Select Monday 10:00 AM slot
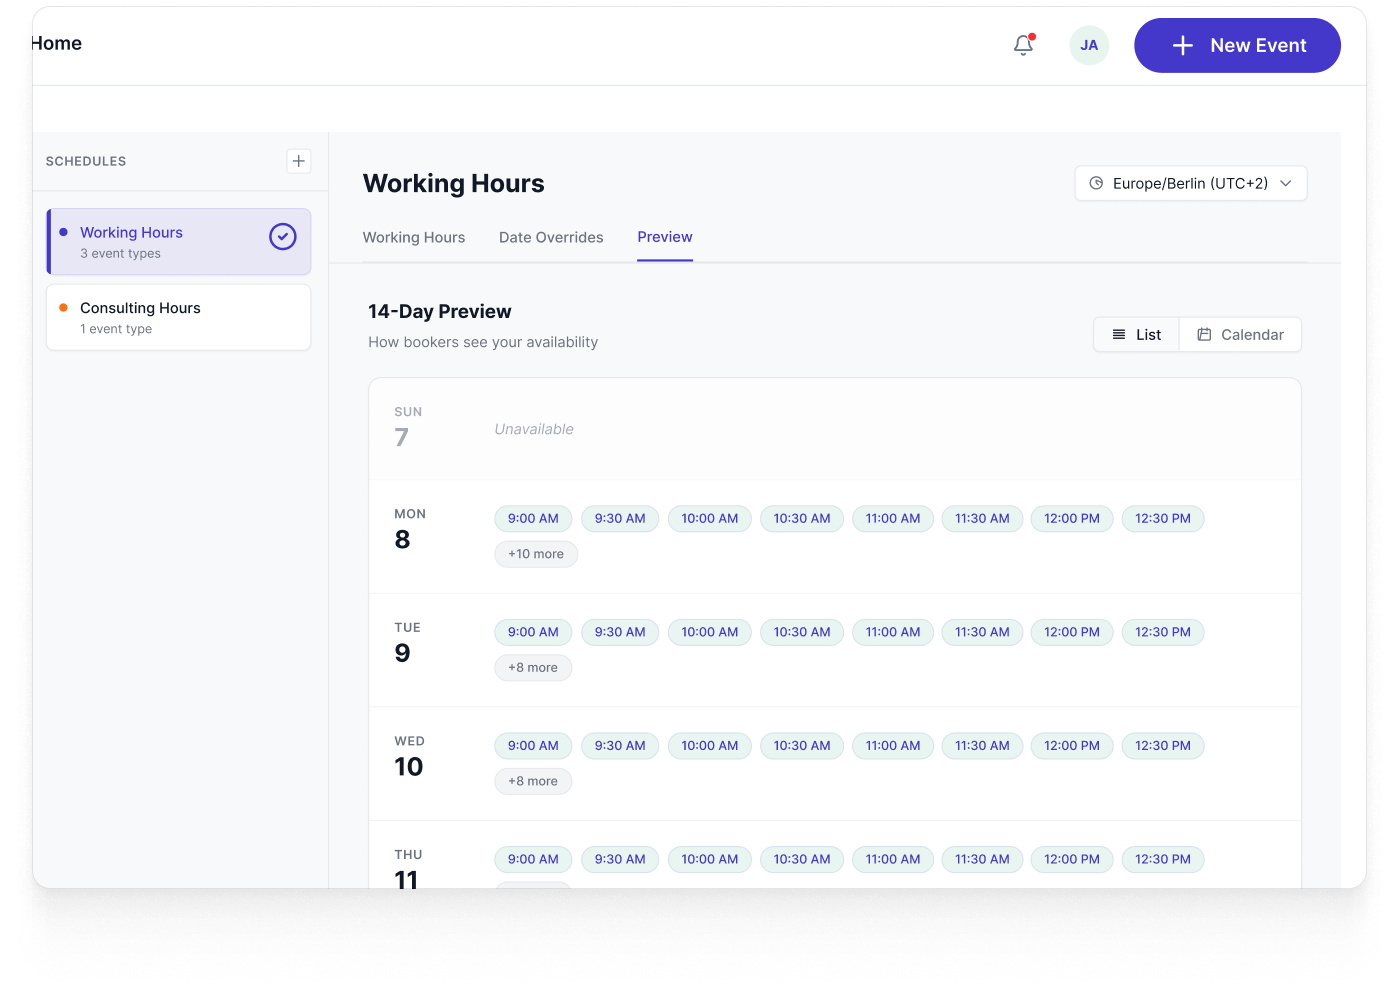Screen dimensions: 1399x1000 pyautogui.click(x=710, y=519)
